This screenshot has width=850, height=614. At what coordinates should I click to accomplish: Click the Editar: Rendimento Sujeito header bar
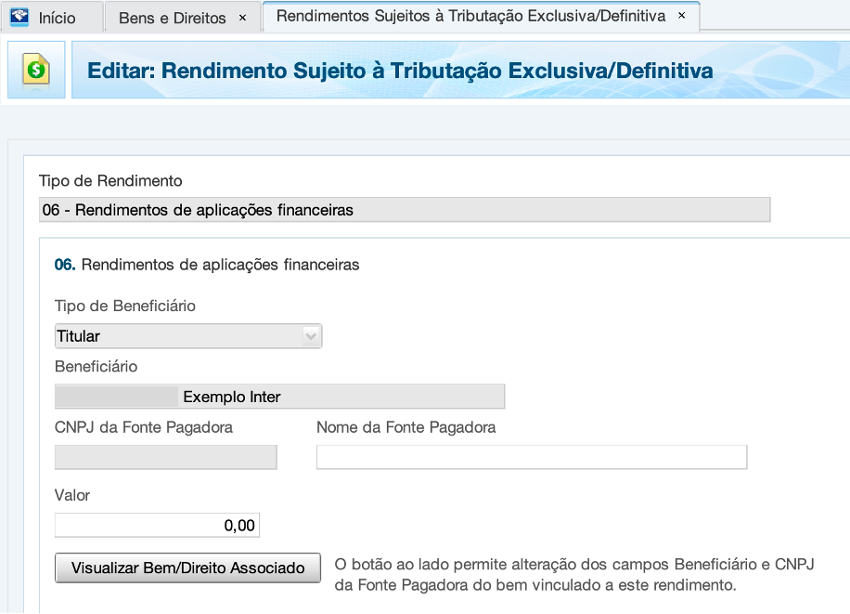pos(400,71)
